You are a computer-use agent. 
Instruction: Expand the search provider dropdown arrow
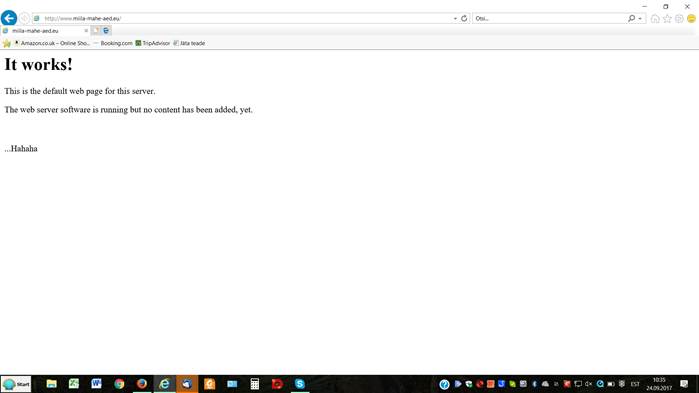(640, 19)
